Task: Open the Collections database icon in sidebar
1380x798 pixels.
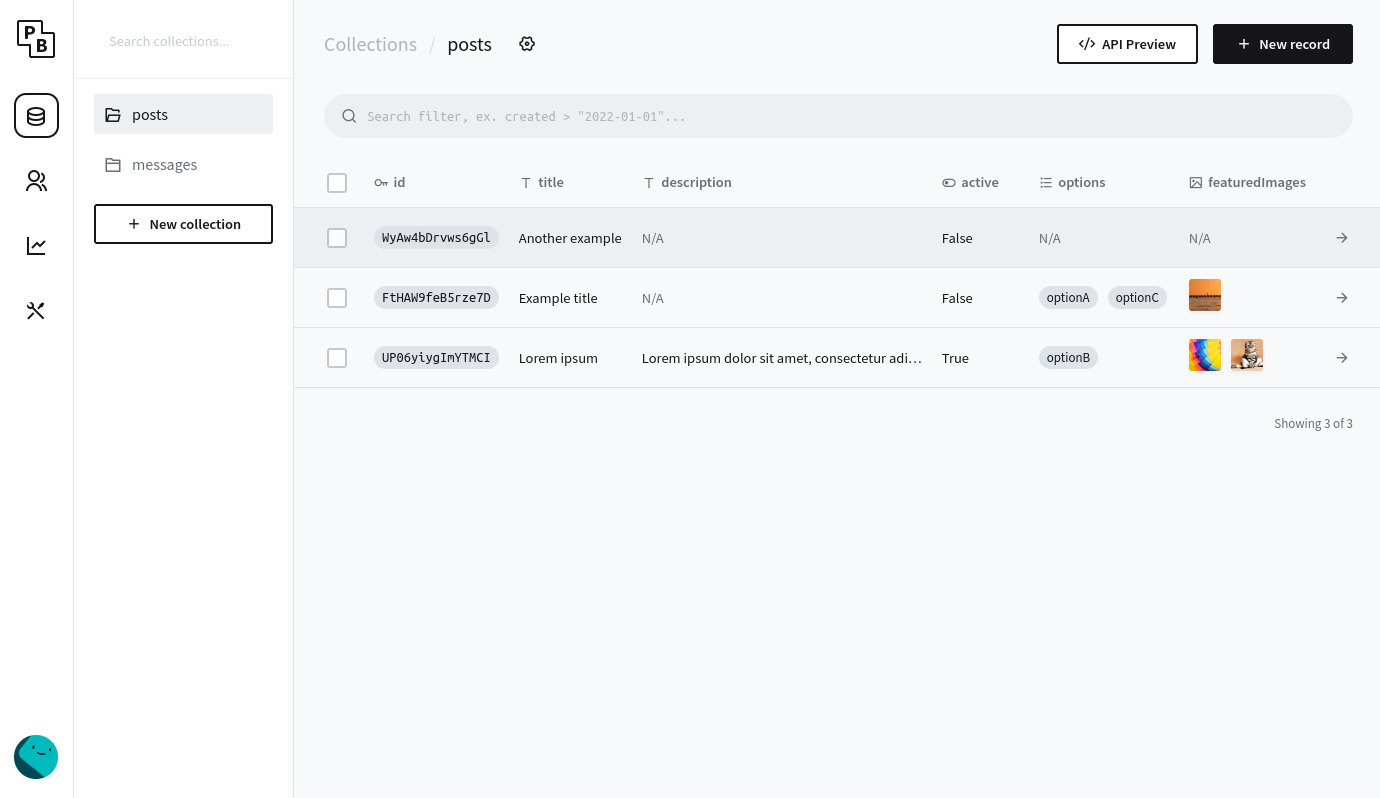Action: 36,116
